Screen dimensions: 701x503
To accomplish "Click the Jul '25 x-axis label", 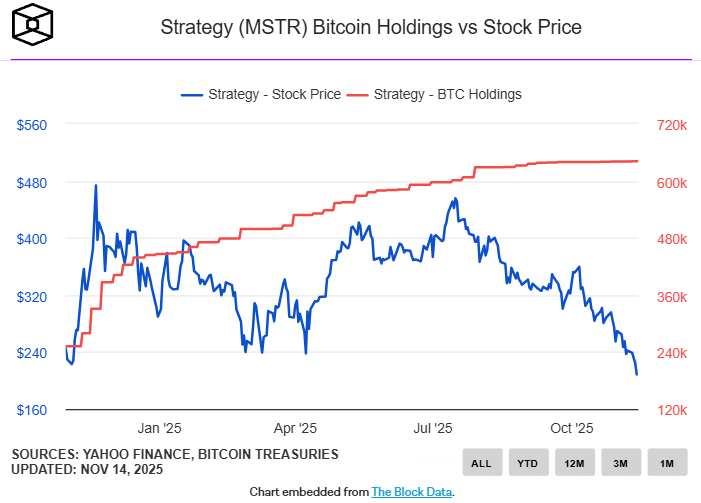I will (433, 428).
